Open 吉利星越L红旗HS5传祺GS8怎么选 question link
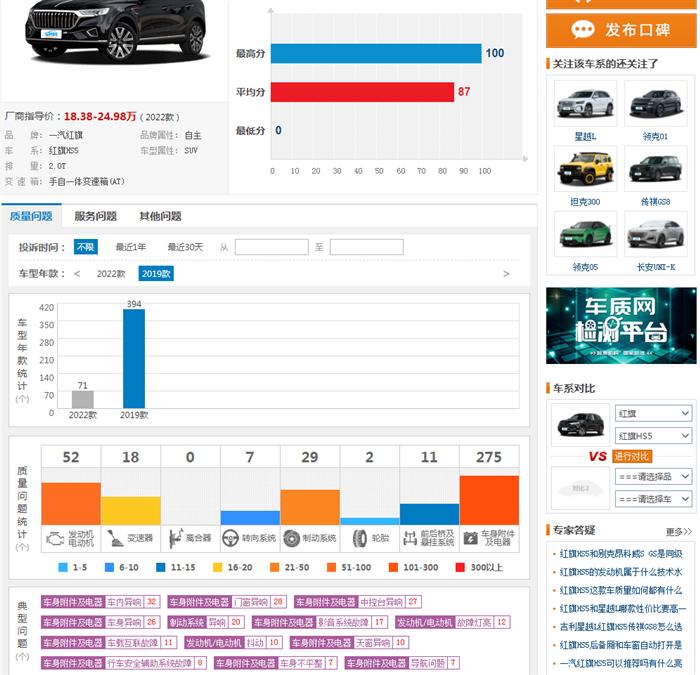The width and height of the screenshot is (700, 675). pyautogui.click(x=621, y=627)
